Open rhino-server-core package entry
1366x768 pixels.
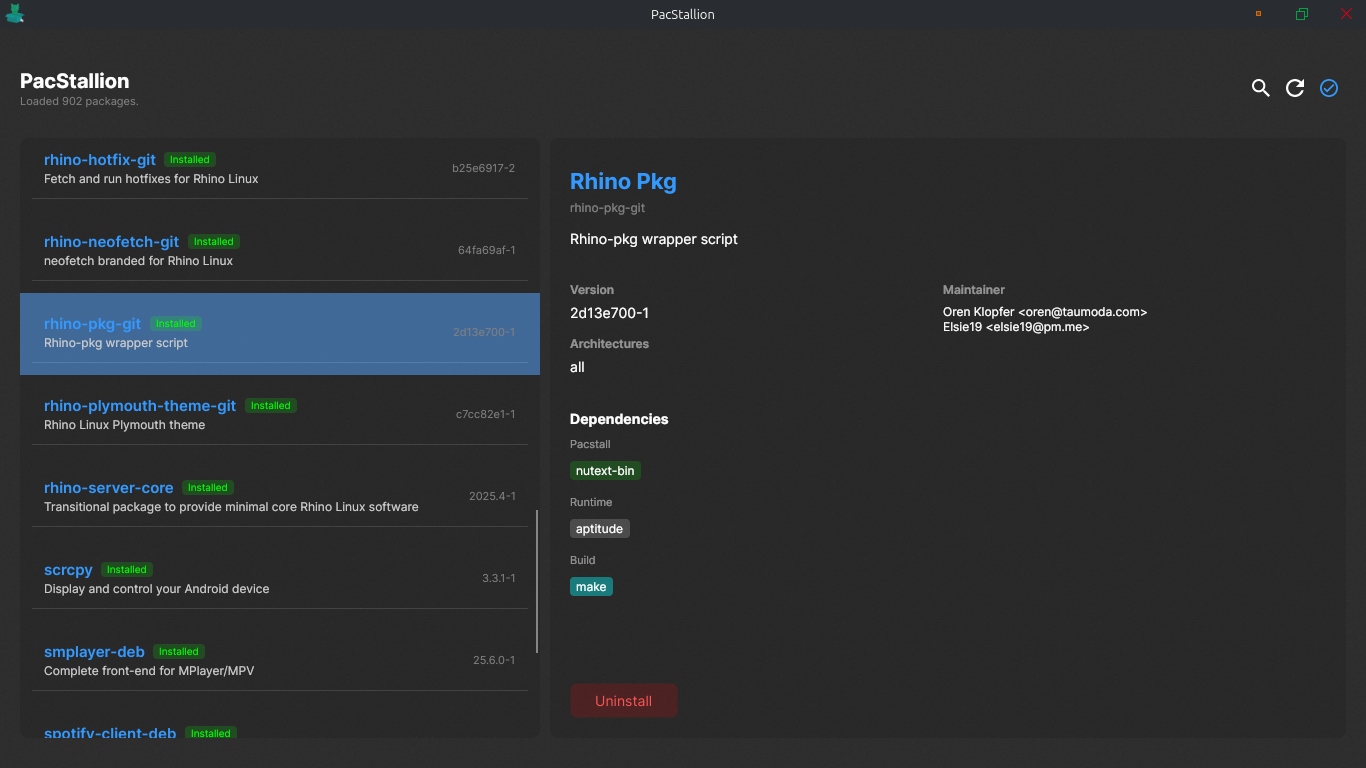280,497
